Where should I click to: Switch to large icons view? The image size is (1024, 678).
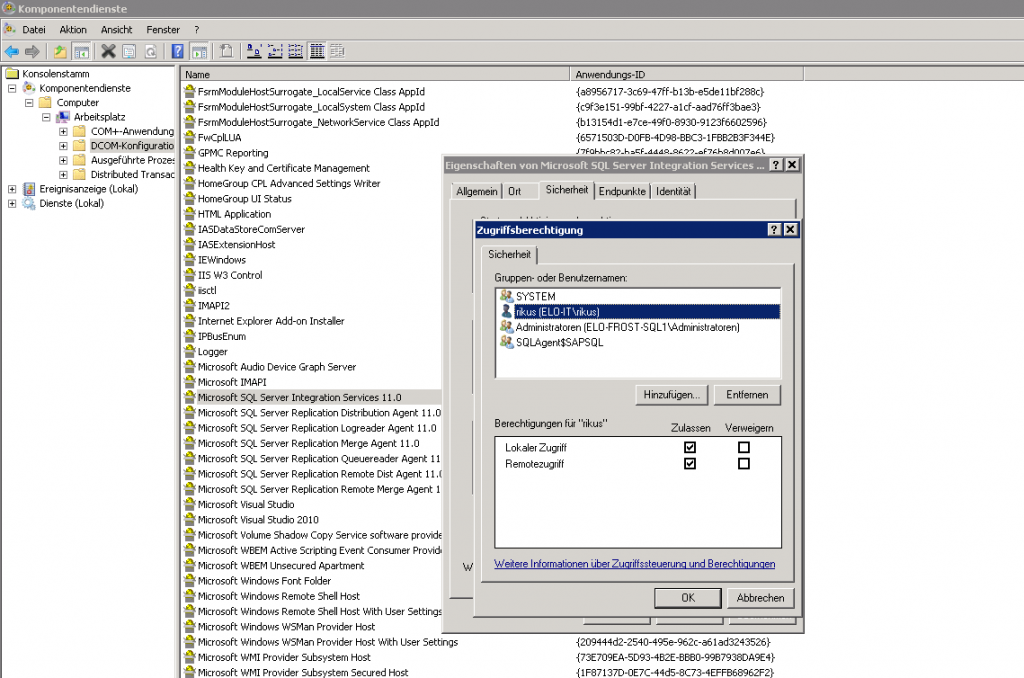point(254,52)
